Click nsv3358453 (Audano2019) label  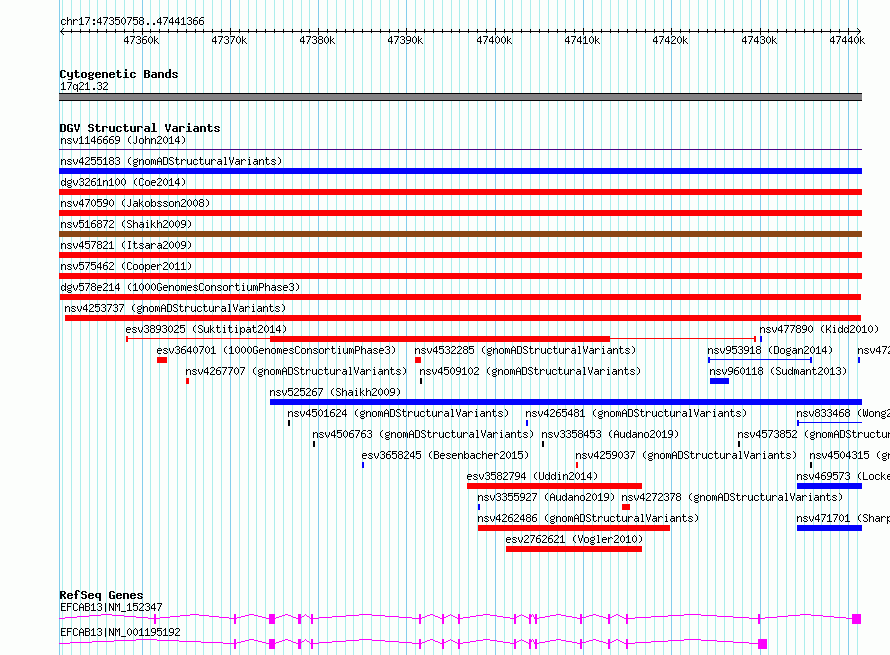(x=610, y=434)
